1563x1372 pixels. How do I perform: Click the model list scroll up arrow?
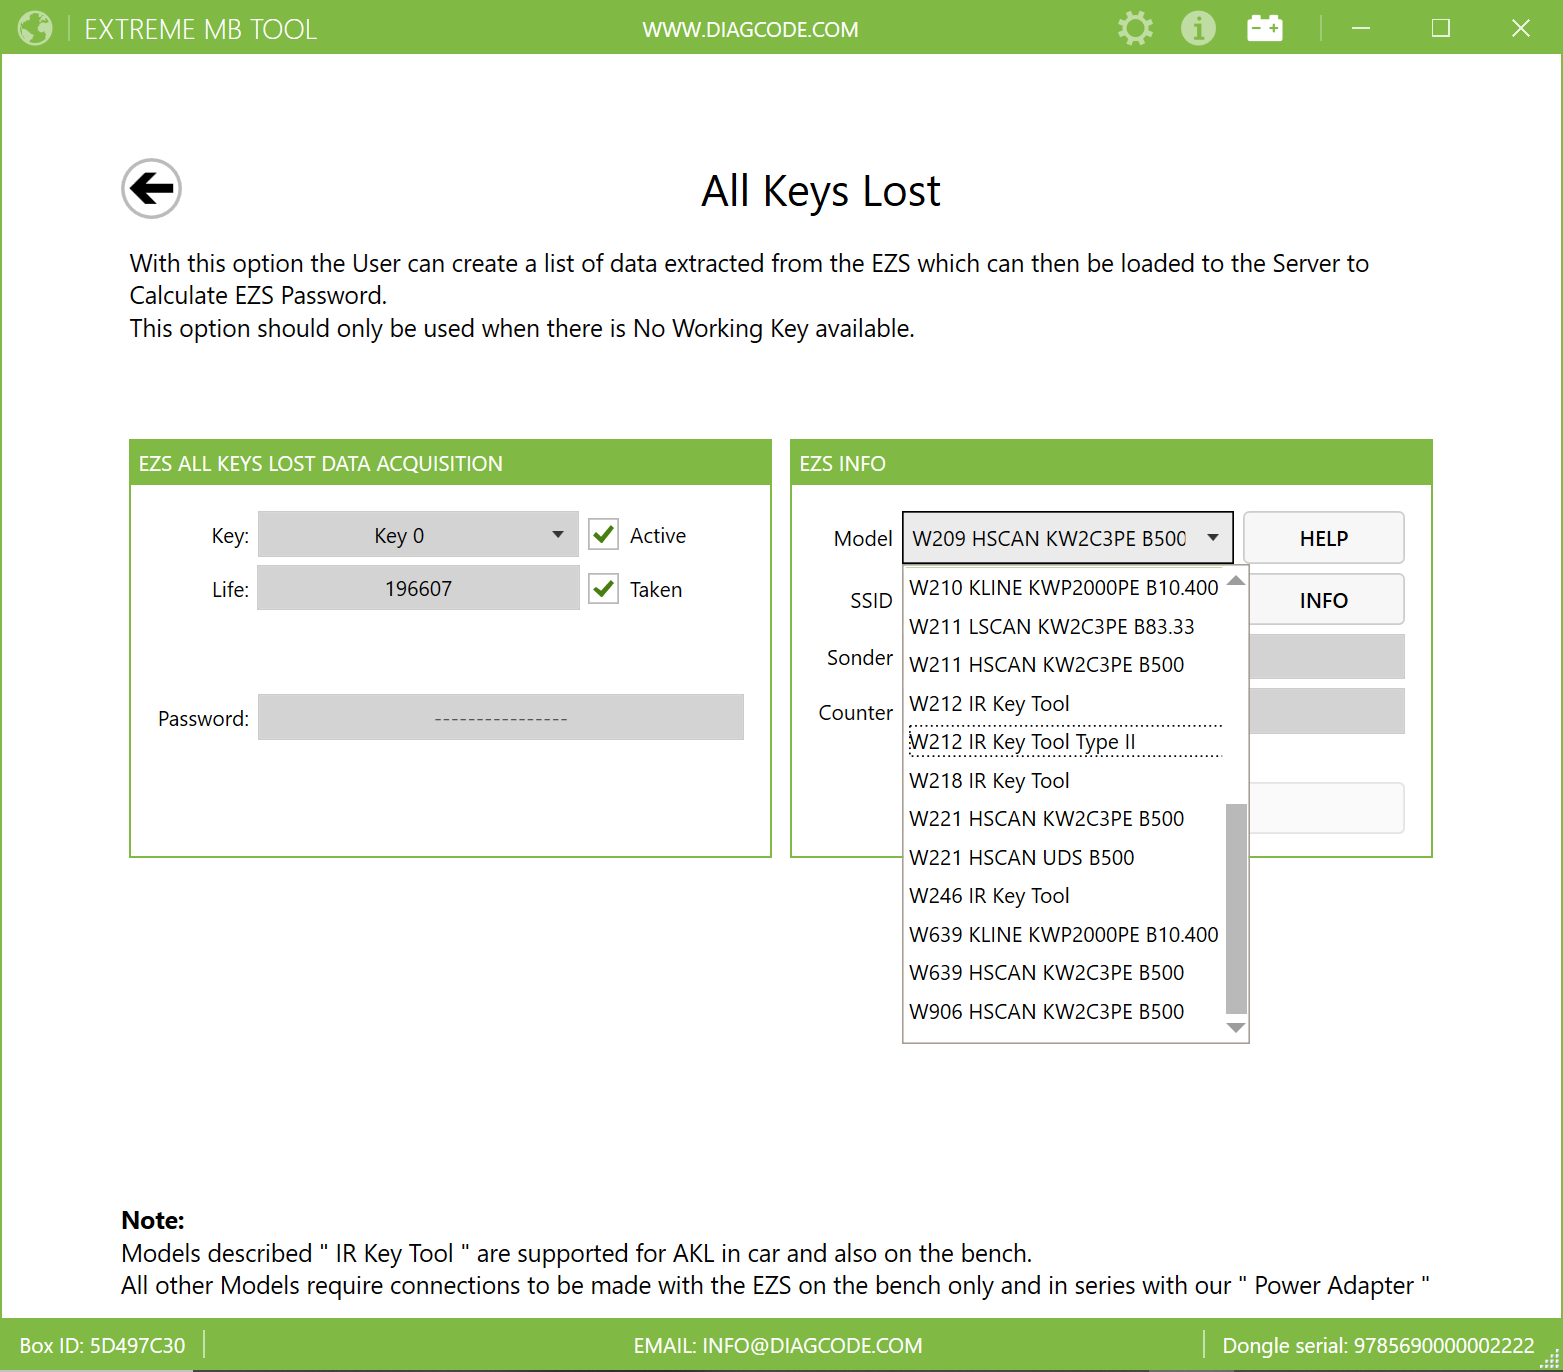(1236, 581)
